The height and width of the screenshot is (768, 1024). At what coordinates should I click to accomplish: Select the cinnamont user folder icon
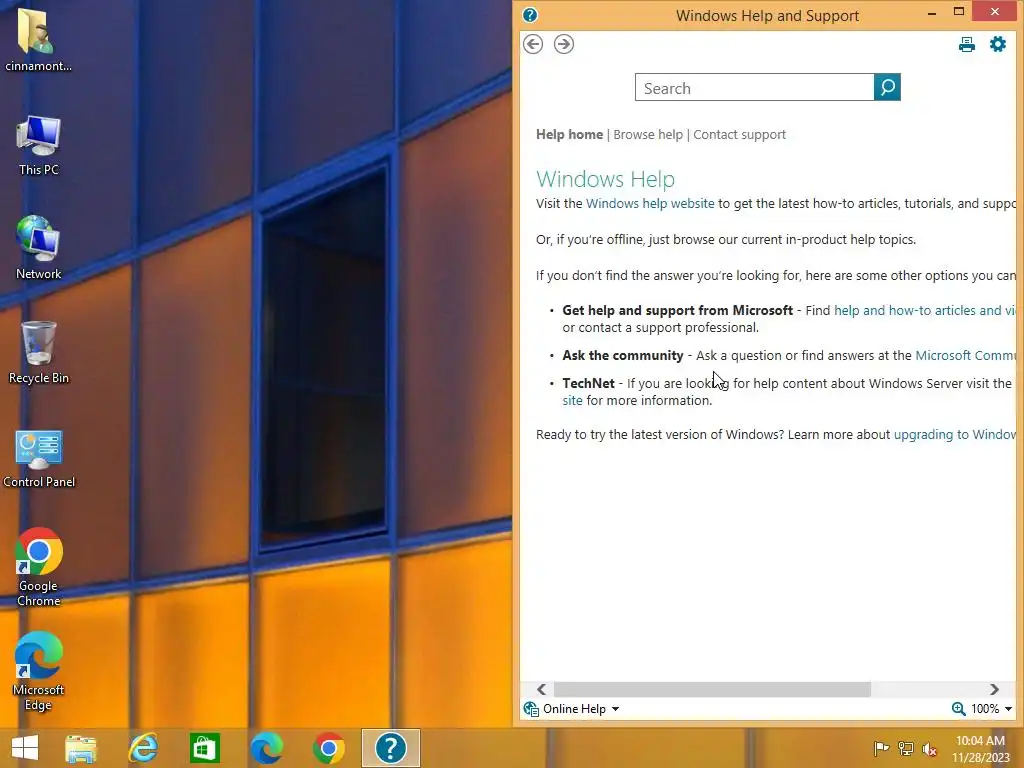point(38,39)
